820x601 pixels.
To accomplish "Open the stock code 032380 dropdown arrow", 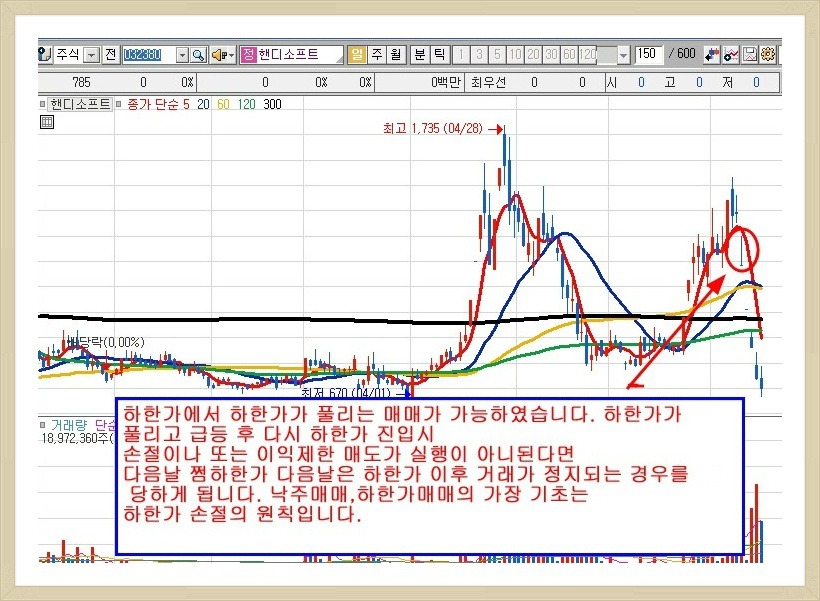I will [182, 54].
